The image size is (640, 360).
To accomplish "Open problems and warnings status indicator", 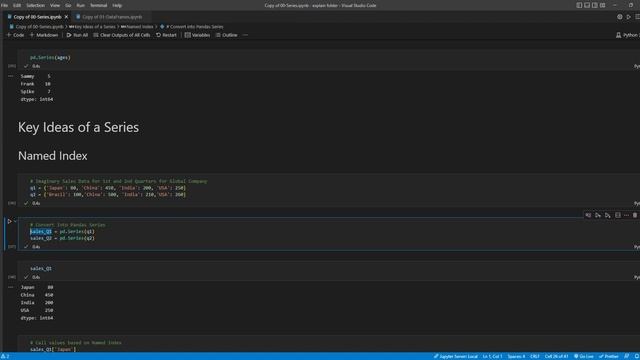I will 5,356.
